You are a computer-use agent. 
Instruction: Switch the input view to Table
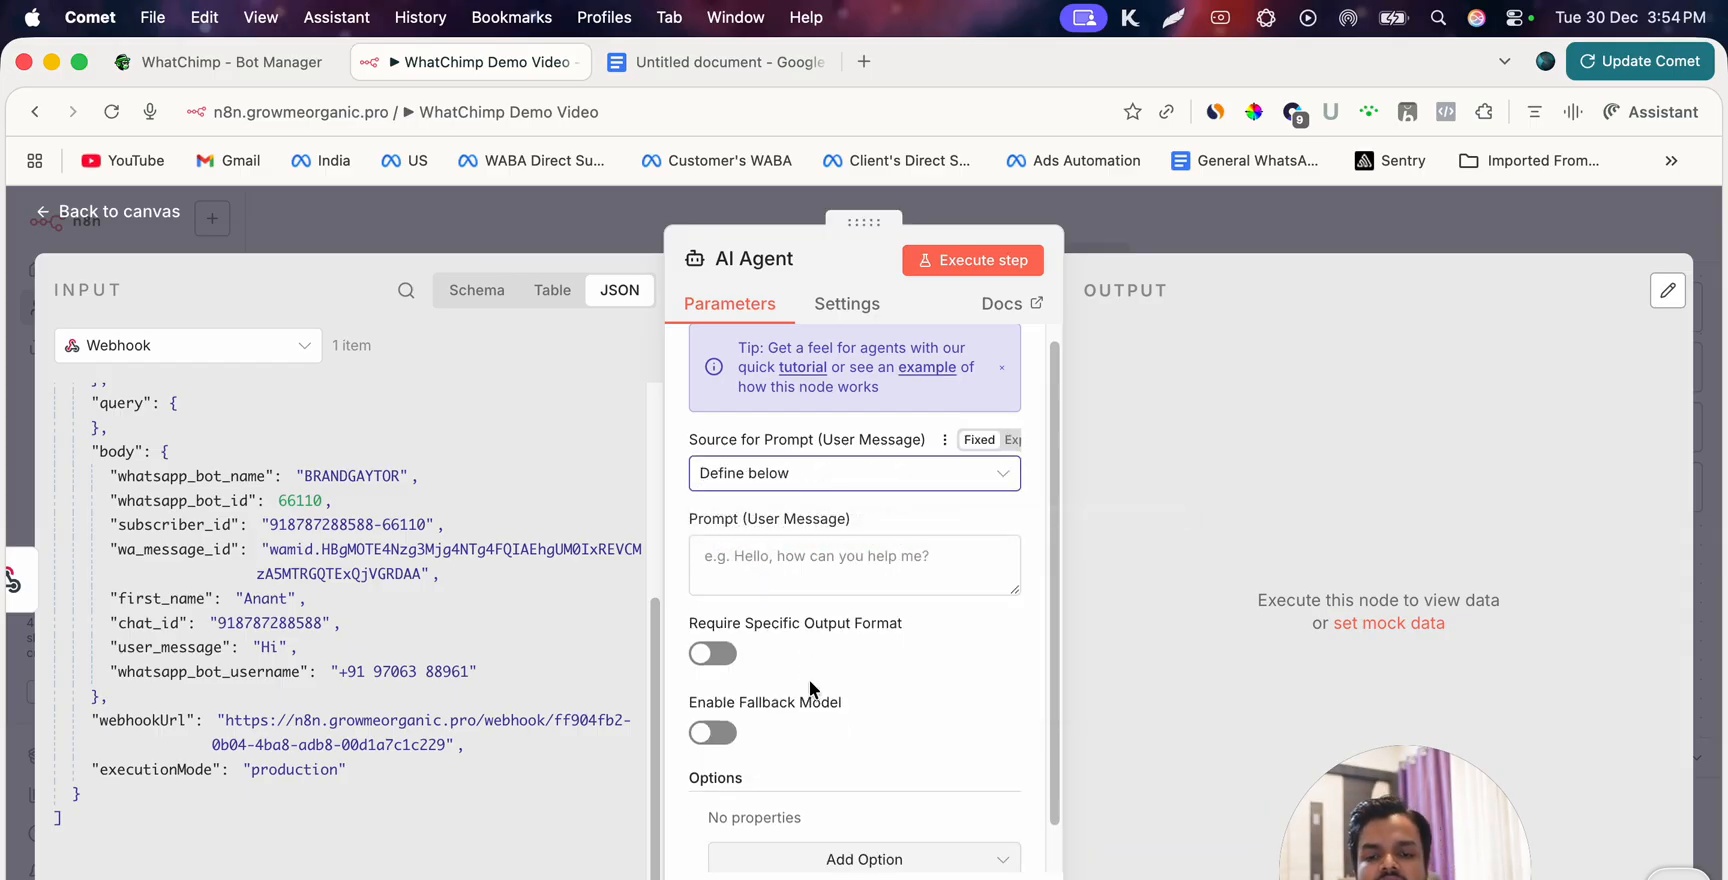[552, 291]
